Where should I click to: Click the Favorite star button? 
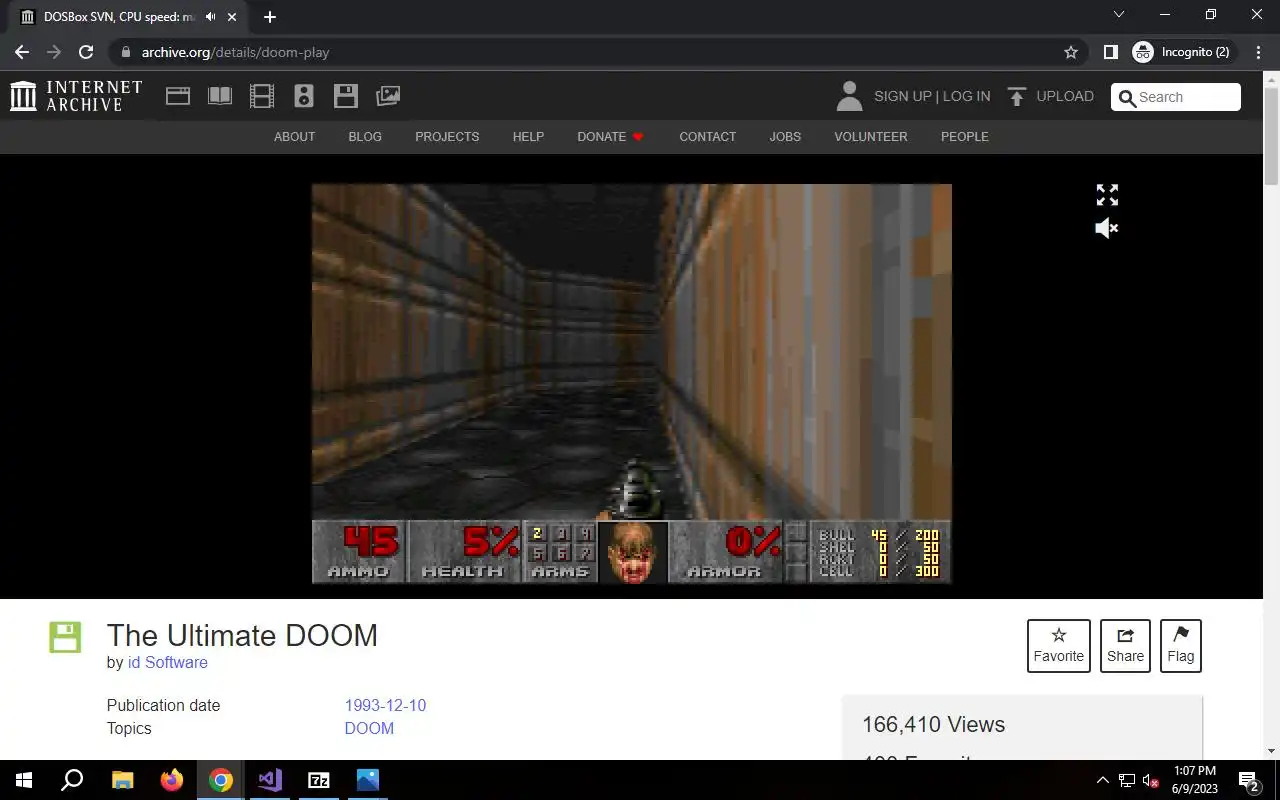(x=1059, y=646)
